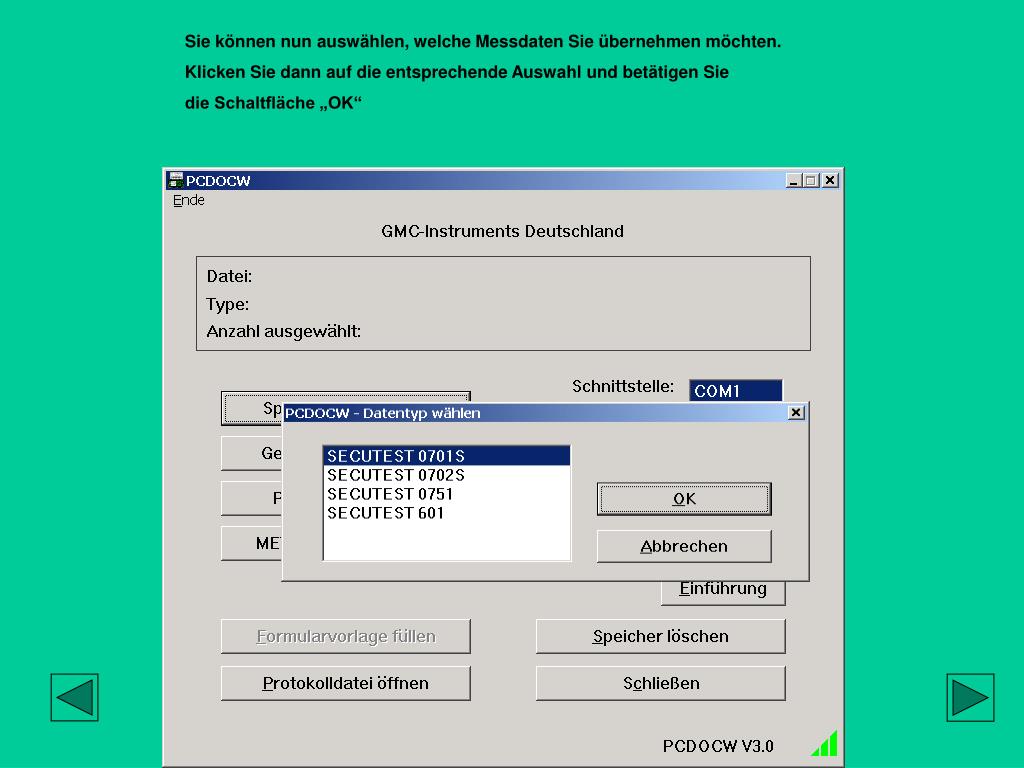Click the partially hidden ME button
The image size is (1024, 768).
(252, 543)
